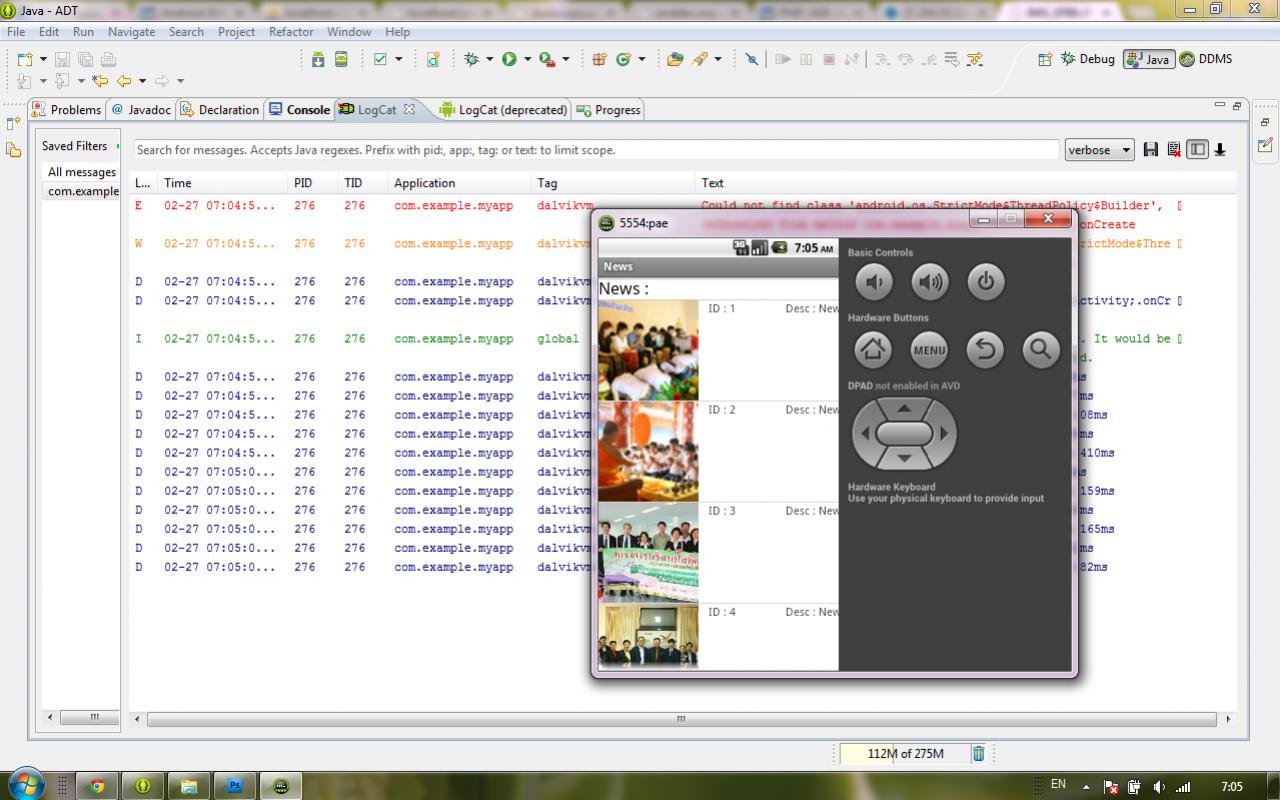The width and height of the screenshot is (1280, 800).
Task: Toggle LogCat scroll lock arrow
Action: pyautogui.click(x=1220, y=150)
